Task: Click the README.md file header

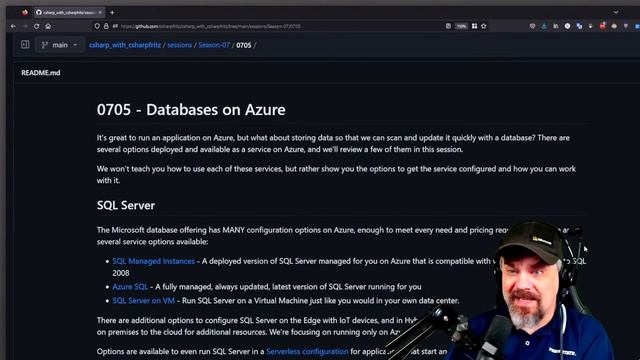Action: pyautogui.click(x=41, y=73)
